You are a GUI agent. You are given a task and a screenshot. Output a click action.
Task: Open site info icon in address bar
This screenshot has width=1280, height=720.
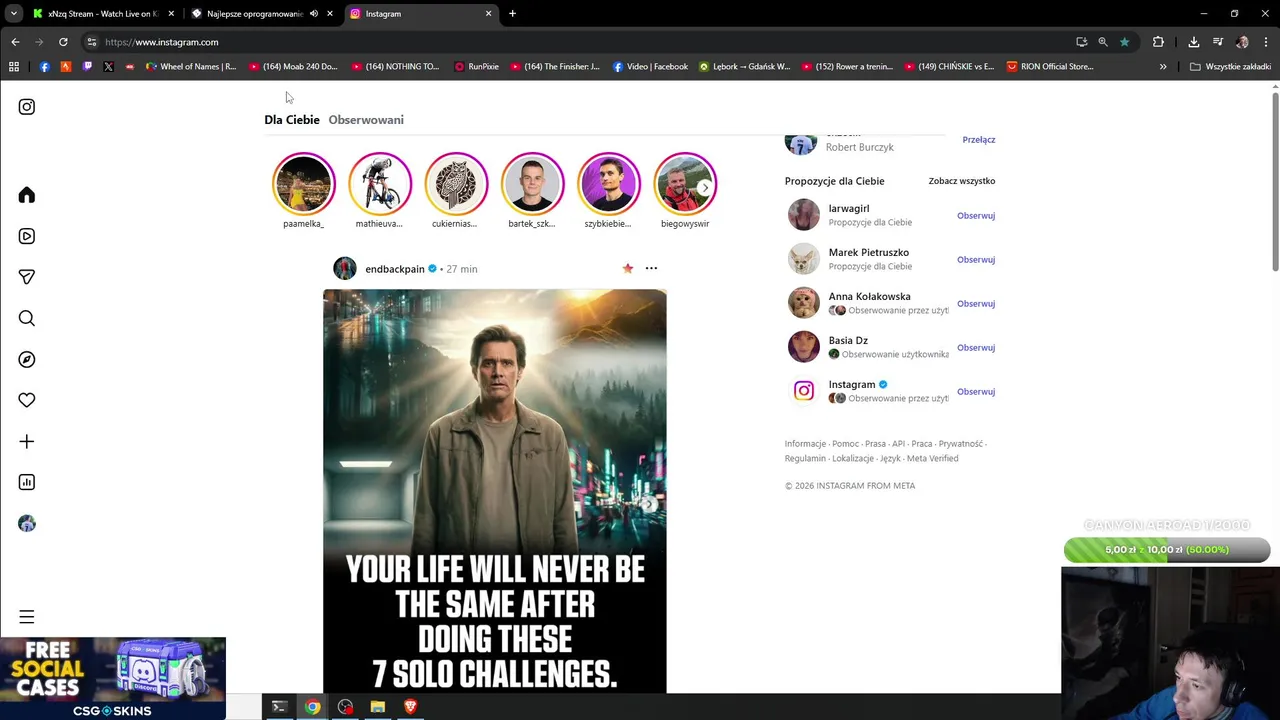[91, 42]
